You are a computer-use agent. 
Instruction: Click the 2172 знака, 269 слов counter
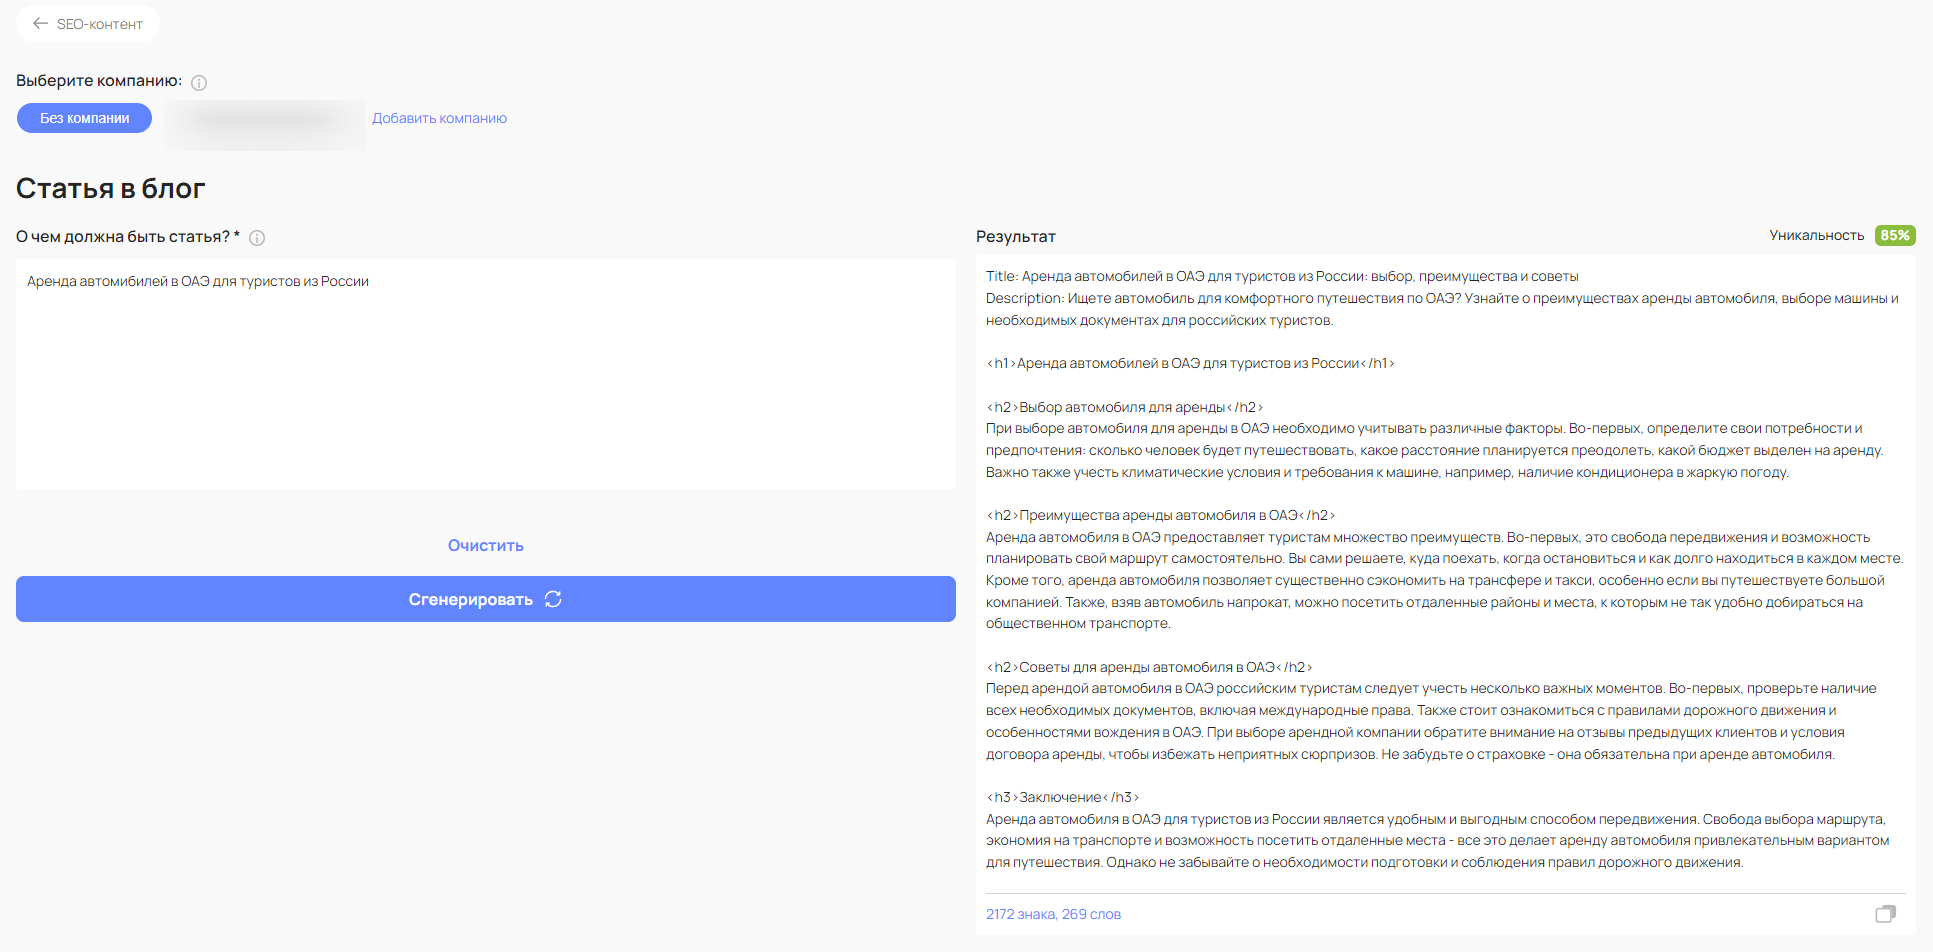pos(1053,914)
